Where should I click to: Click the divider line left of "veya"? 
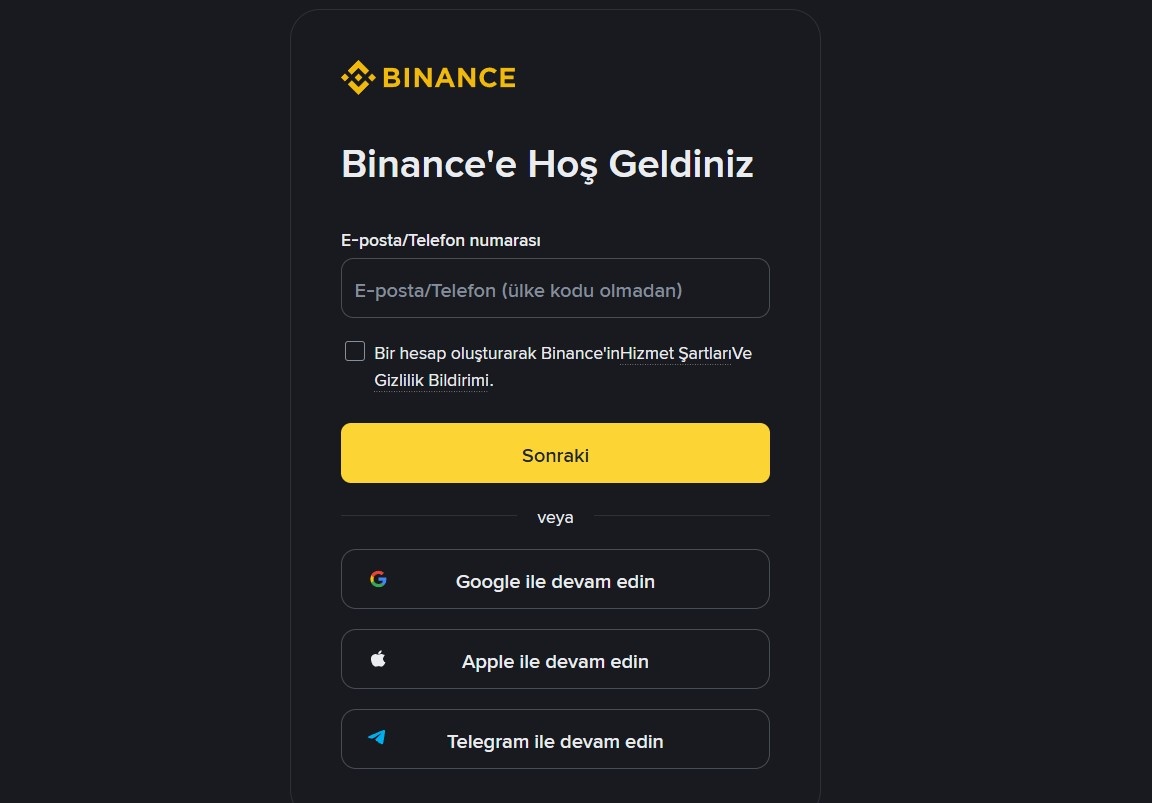(x=428, y=516)
